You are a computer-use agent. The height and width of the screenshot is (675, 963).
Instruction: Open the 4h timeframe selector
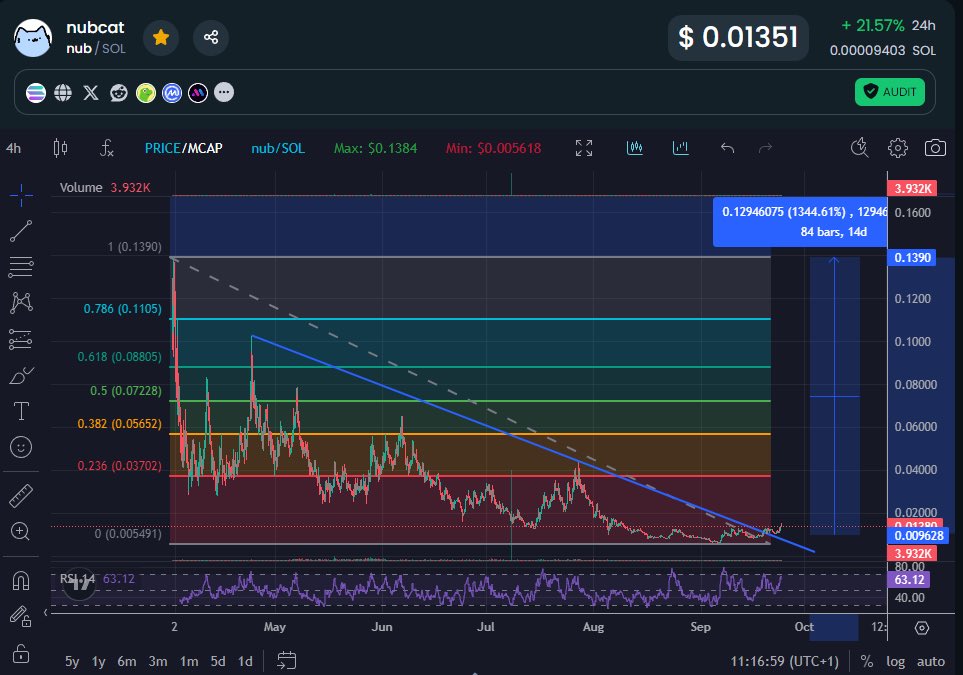[x=13, y=147]
